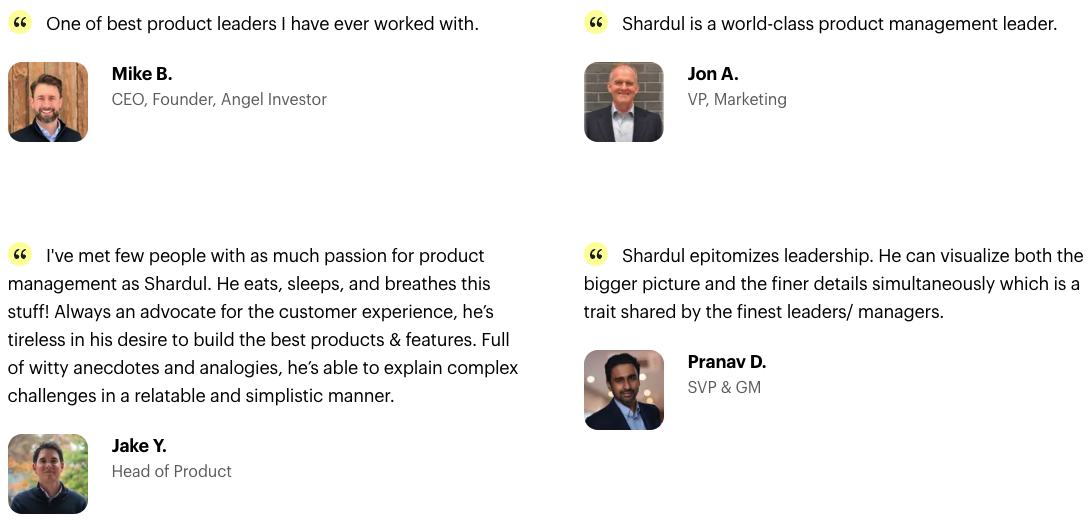The image size is (1089, 520).
Task: Open Jon A.'s profile photo
Action: pos(624,102)
